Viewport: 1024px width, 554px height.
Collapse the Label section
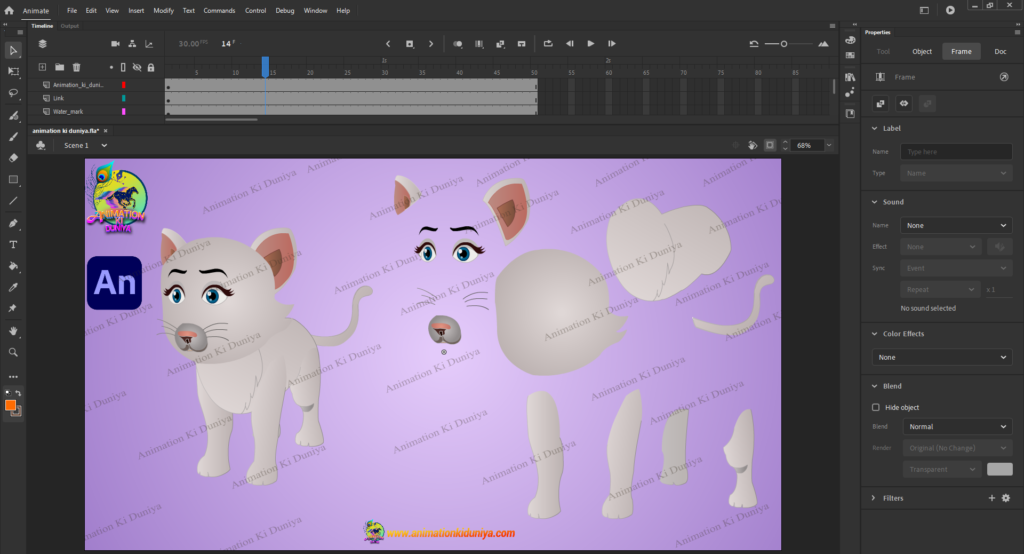click(874, 129)
